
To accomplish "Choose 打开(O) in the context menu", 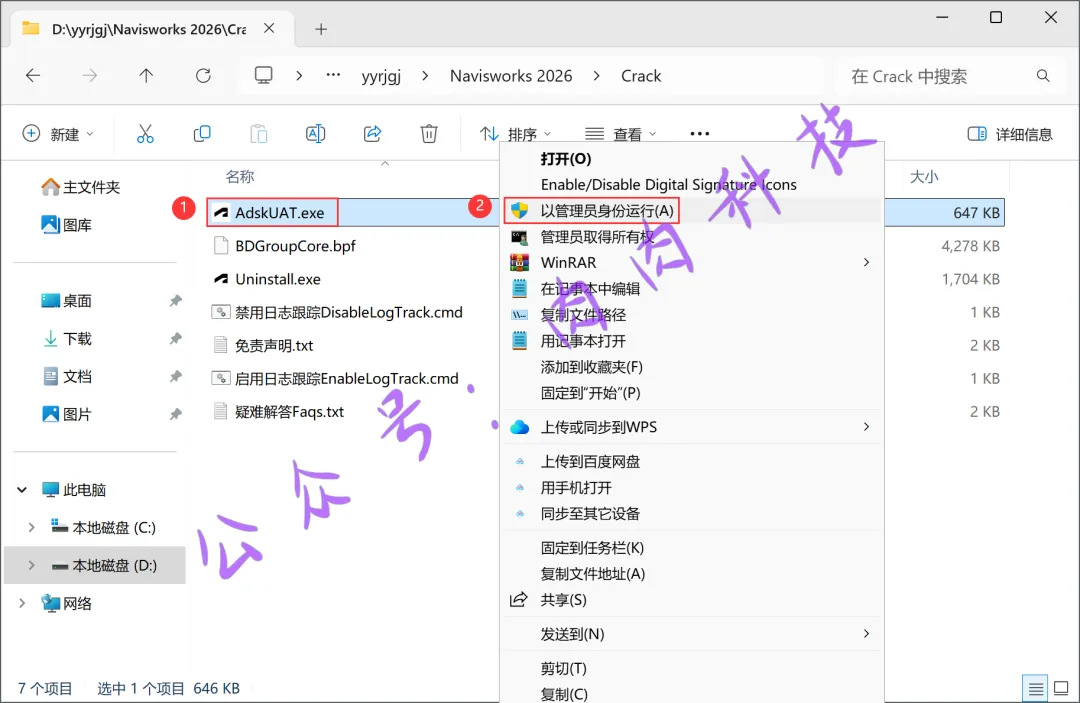I will [692, 159].
